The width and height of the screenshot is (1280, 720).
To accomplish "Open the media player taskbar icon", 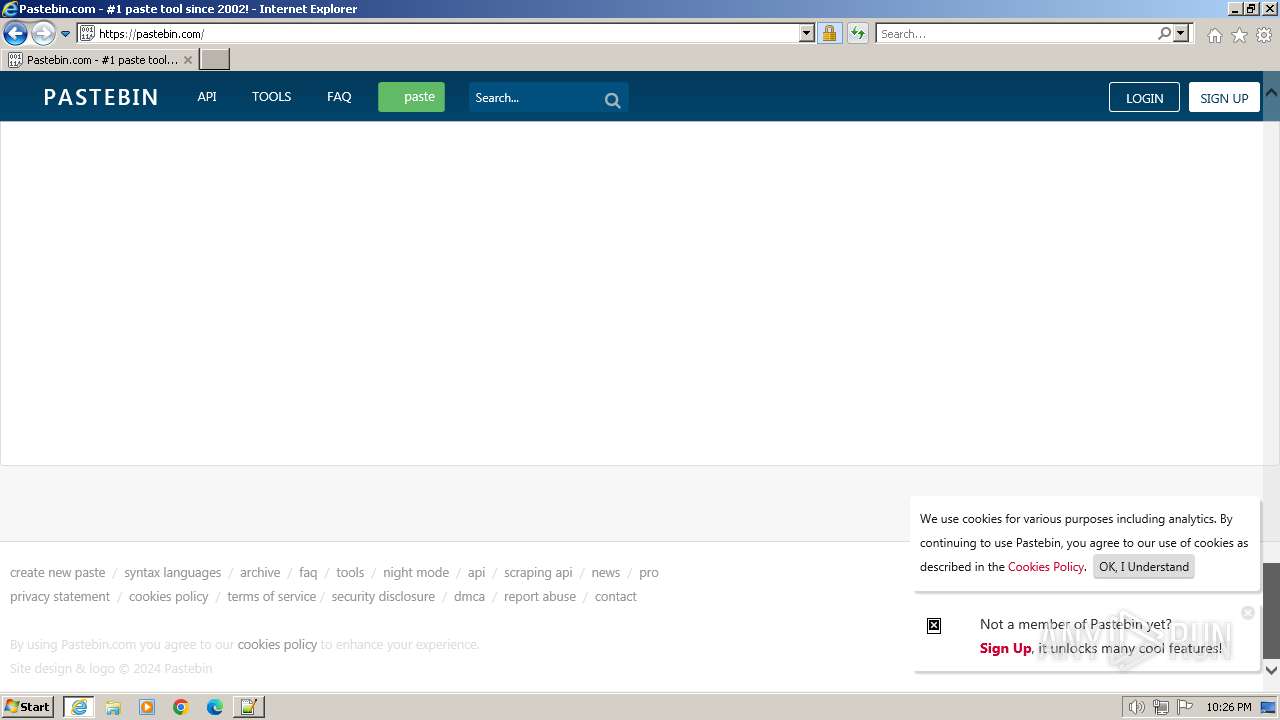I will click(x=147, y=707).
